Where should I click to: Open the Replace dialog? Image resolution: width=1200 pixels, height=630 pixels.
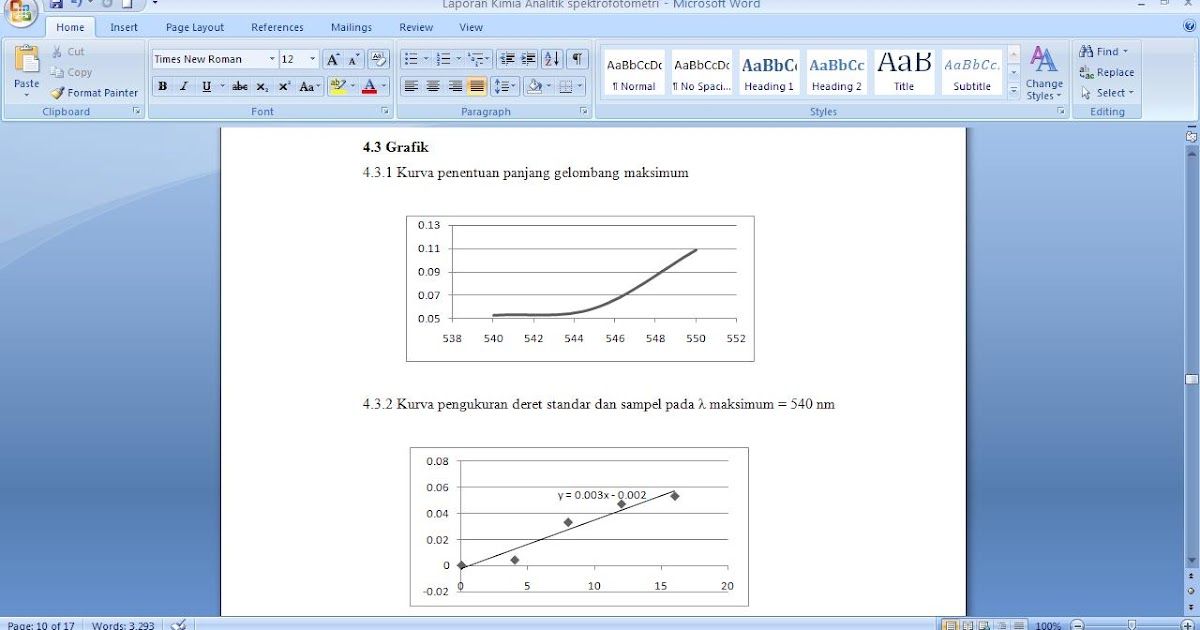point(1107,72)
